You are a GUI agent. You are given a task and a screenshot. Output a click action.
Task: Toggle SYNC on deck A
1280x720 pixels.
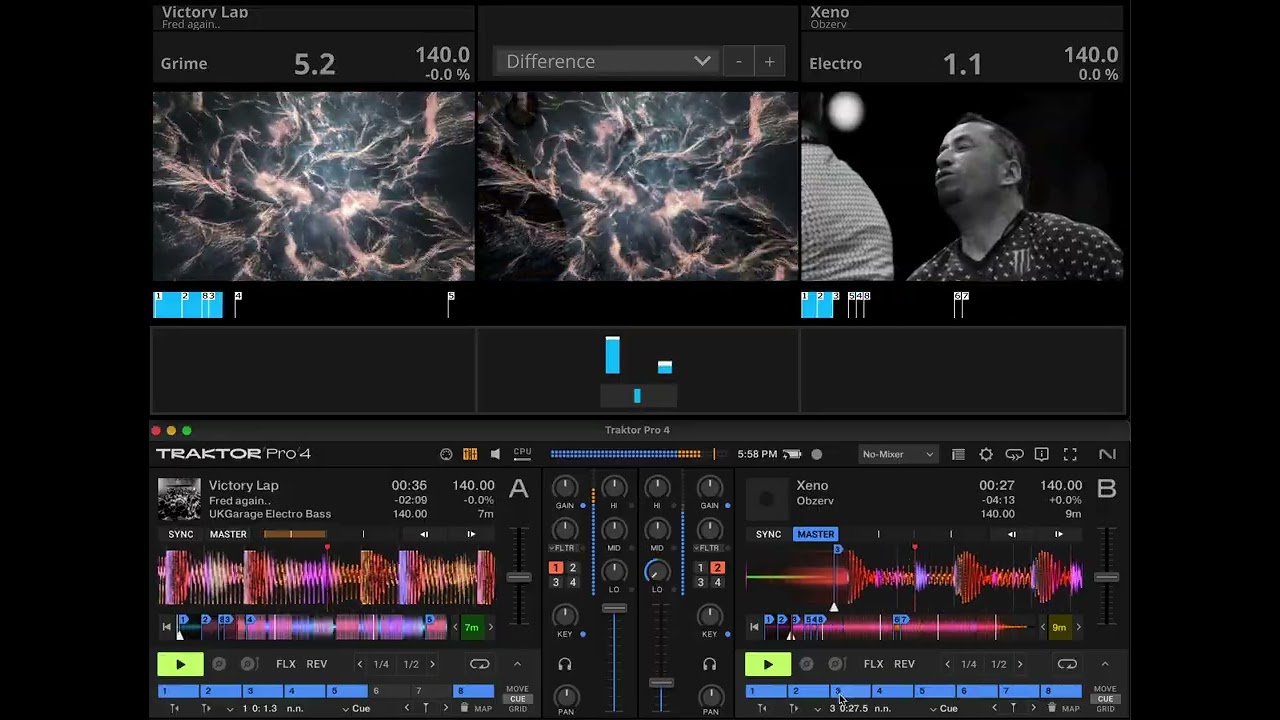(181, 534)
